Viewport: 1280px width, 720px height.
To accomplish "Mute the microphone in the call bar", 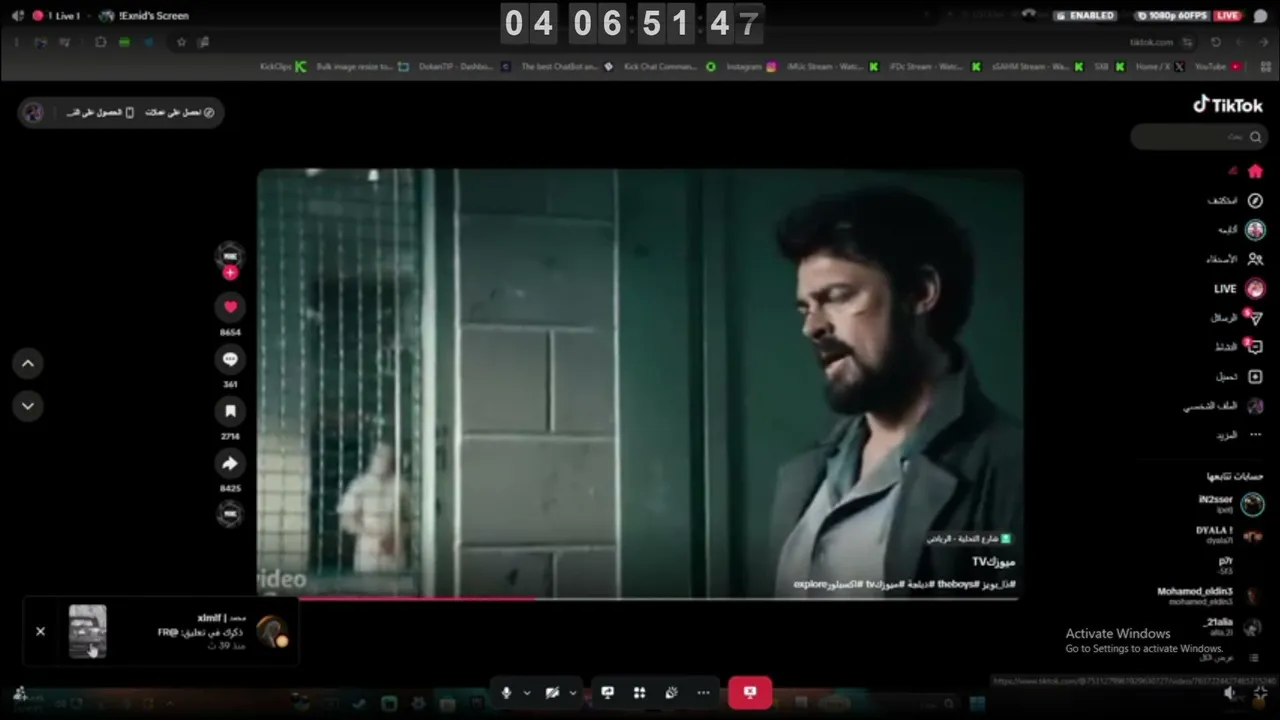I will coord(506,692).
